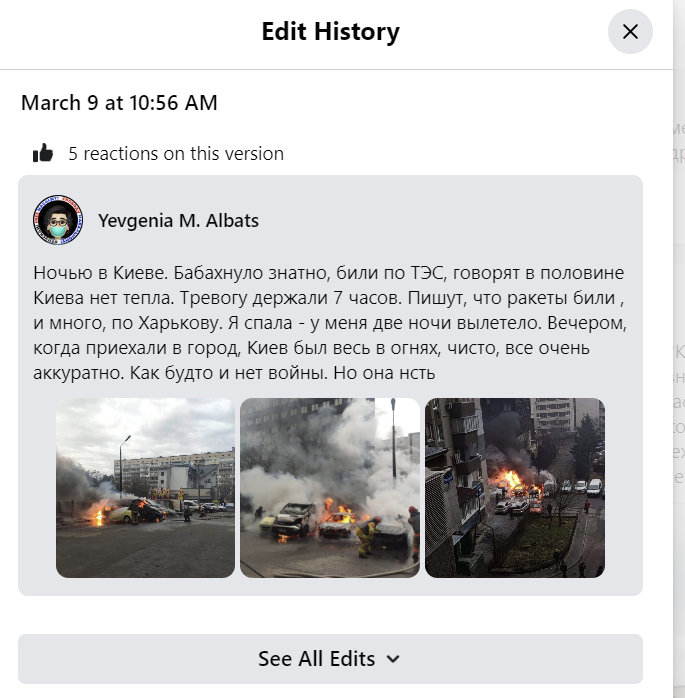685x698 pixels.
Task: Open the Yevgenia M. Albats name link
Action: pos(178,220)
